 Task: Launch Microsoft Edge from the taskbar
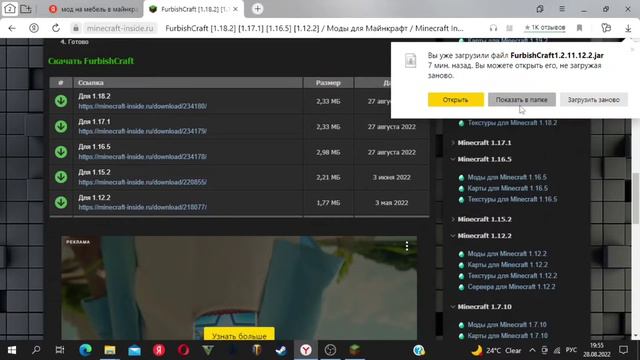[85, 350]
